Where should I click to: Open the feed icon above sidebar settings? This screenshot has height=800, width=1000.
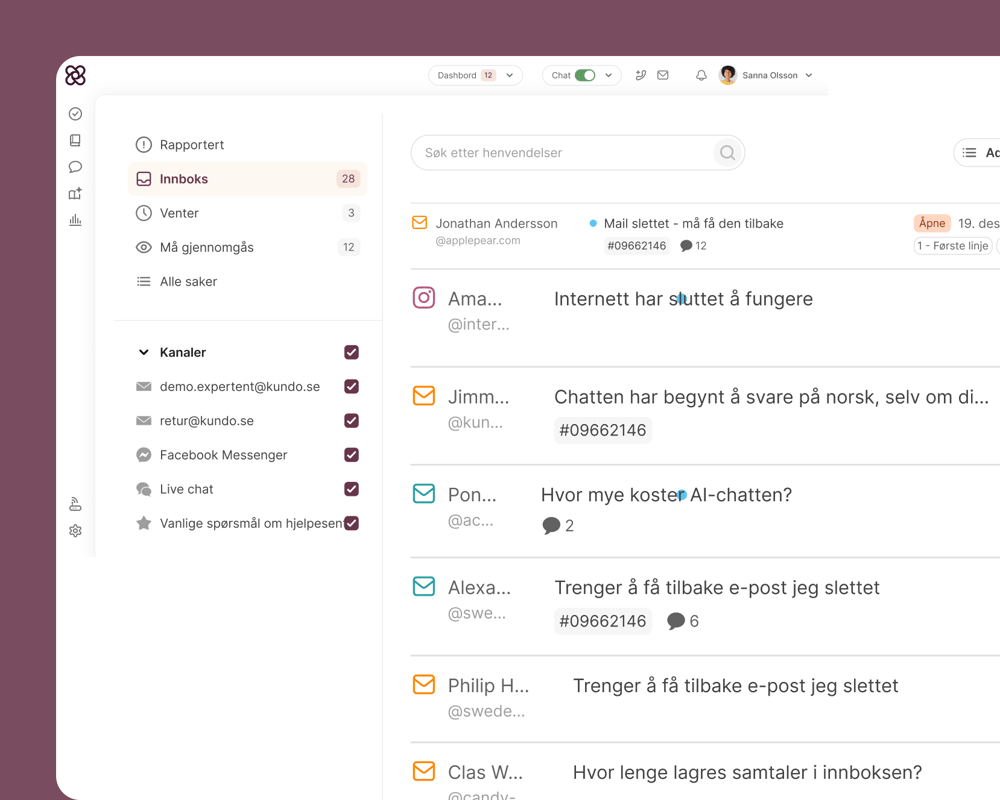[75, 505]
